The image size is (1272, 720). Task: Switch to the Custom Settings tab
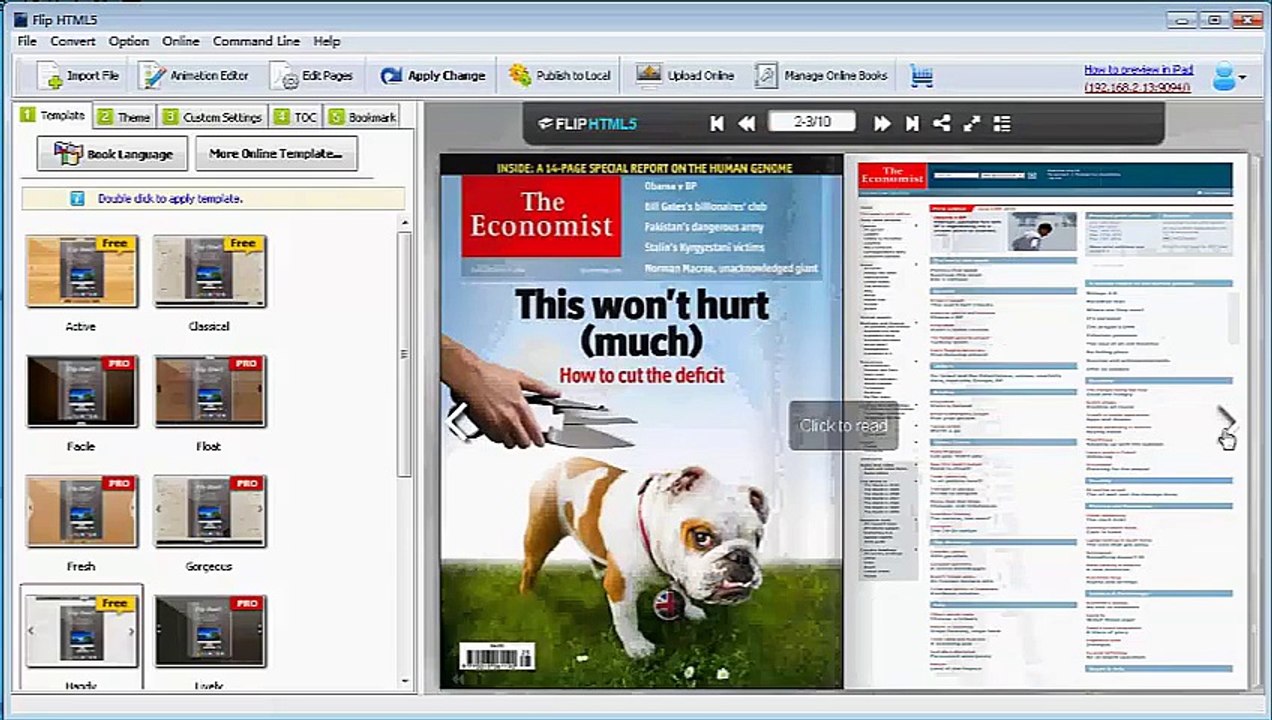[212, 117]
